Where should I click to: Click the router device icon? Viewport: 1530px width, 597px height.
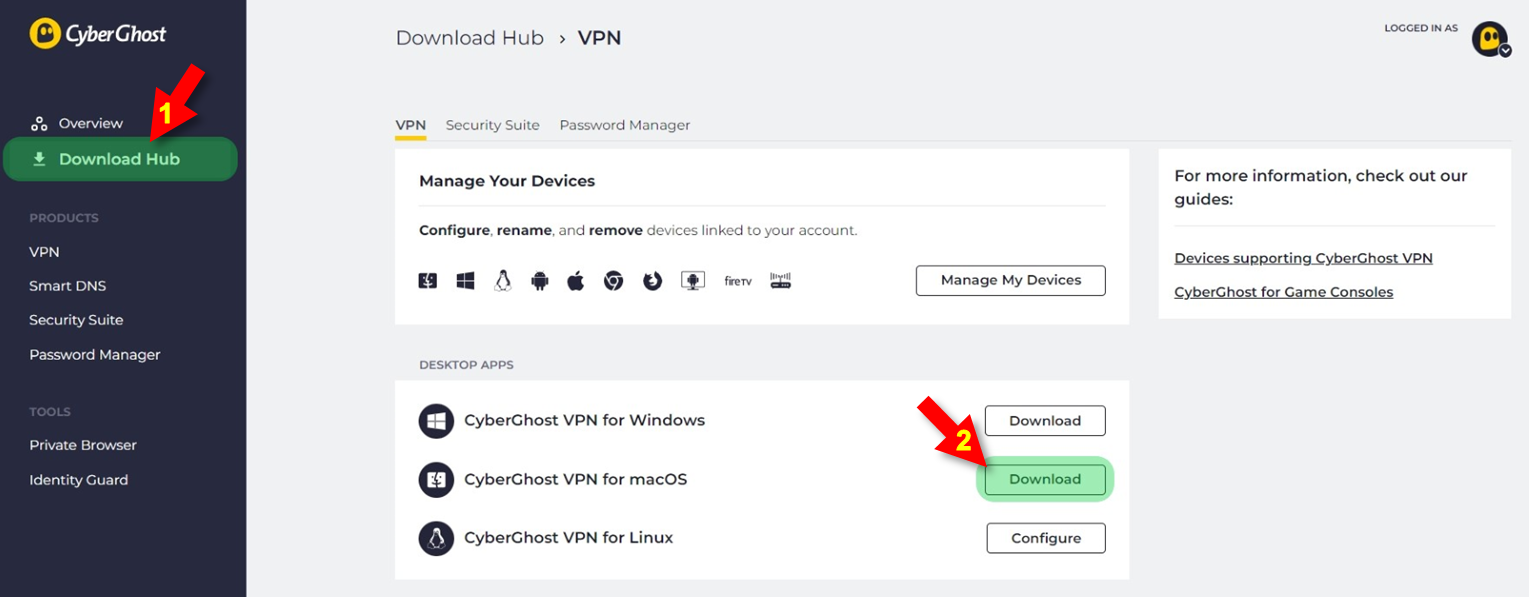click(781, 281)
